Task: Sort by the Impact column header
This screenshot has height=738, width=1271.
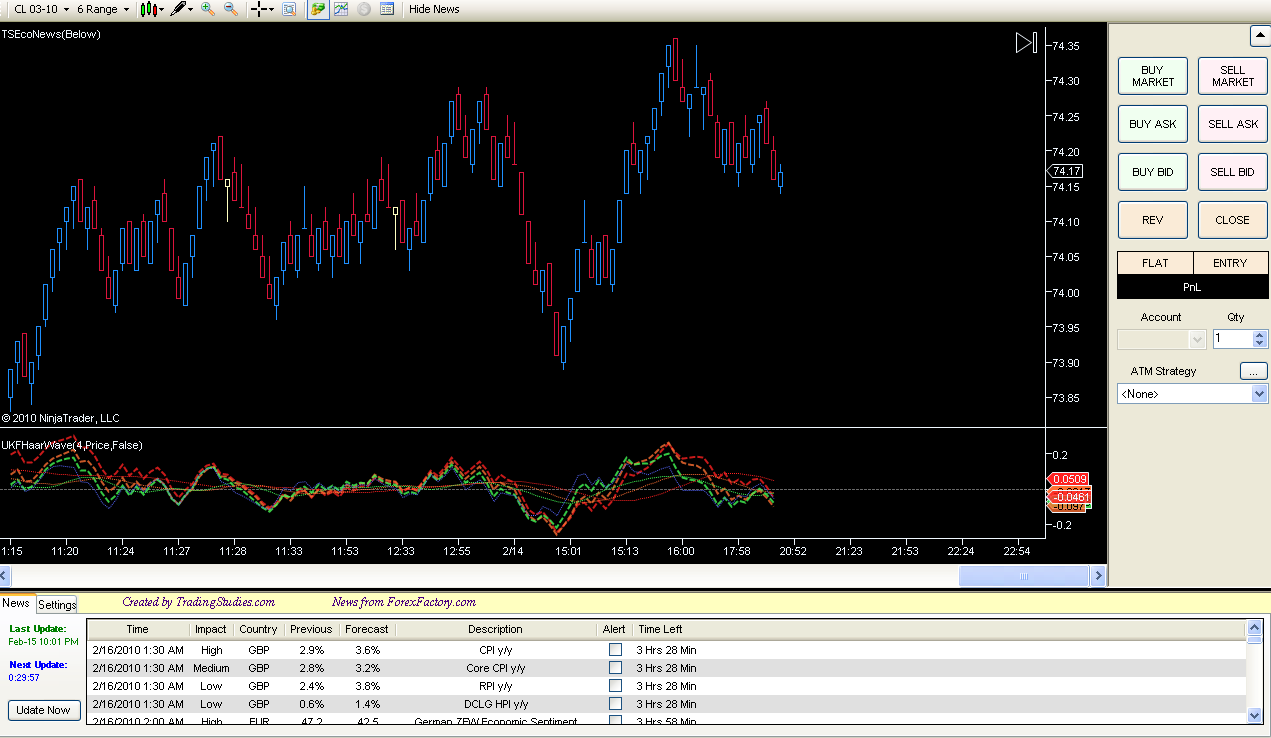Action: 211,629
